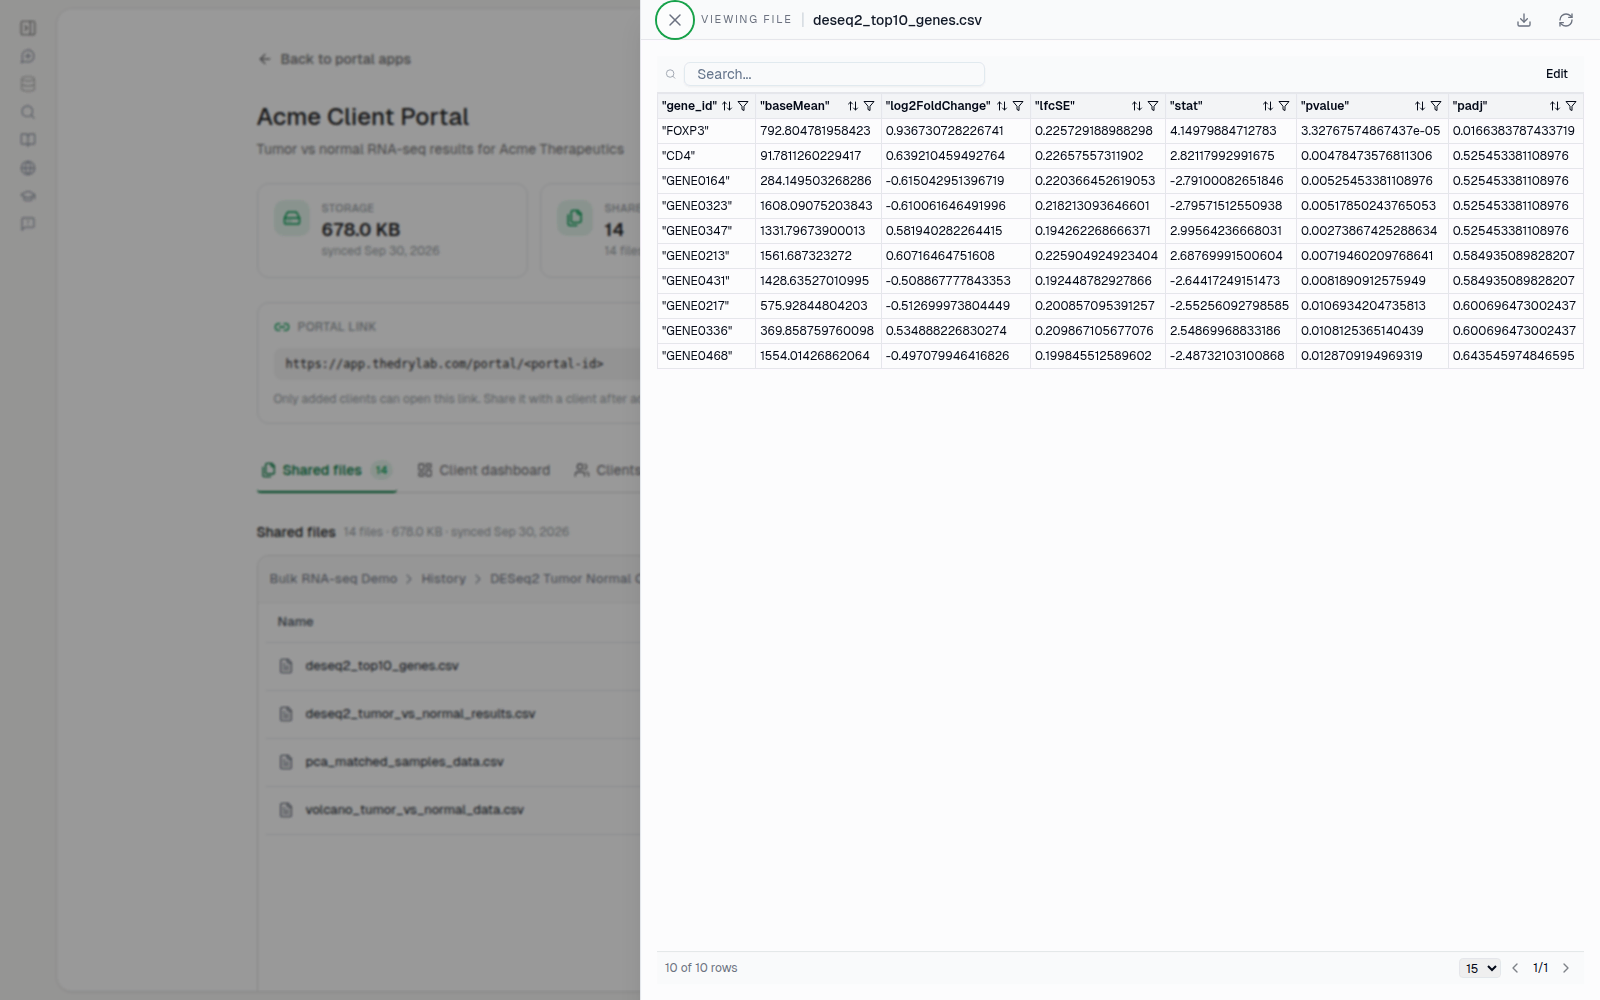Viewport: 1600px width, 1000px height.
Task: Open pca_matched_samples_data.csv in file list
Action: pyautogui.click(x=404, y=762)
